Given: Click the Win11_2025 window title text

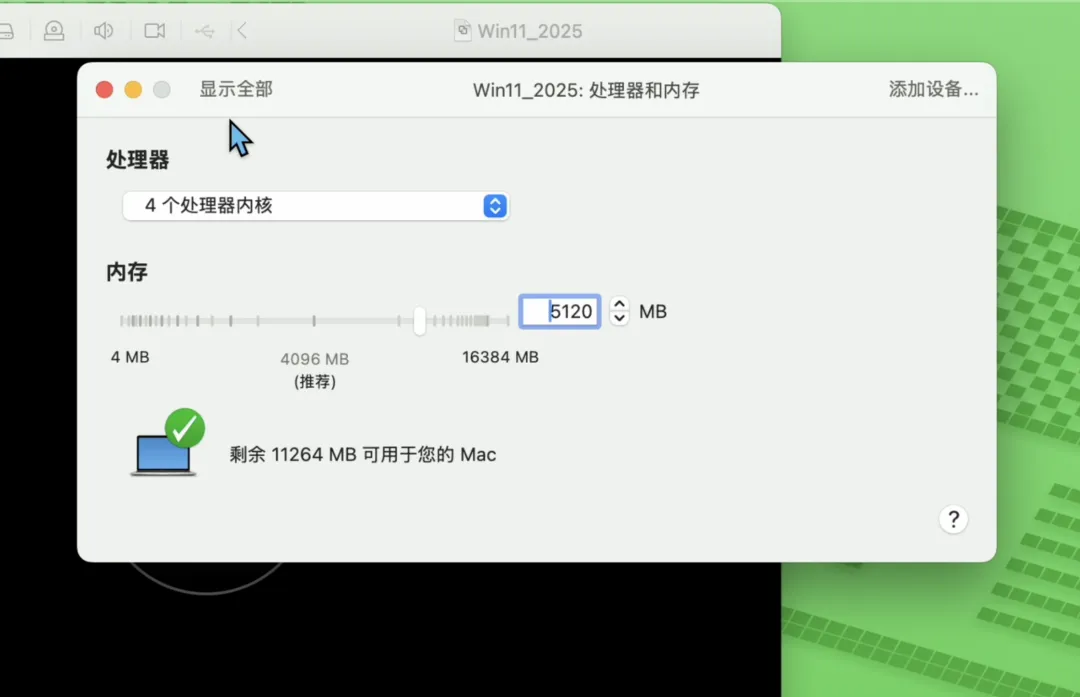Looking at the screenshot, I should (530, 31).
